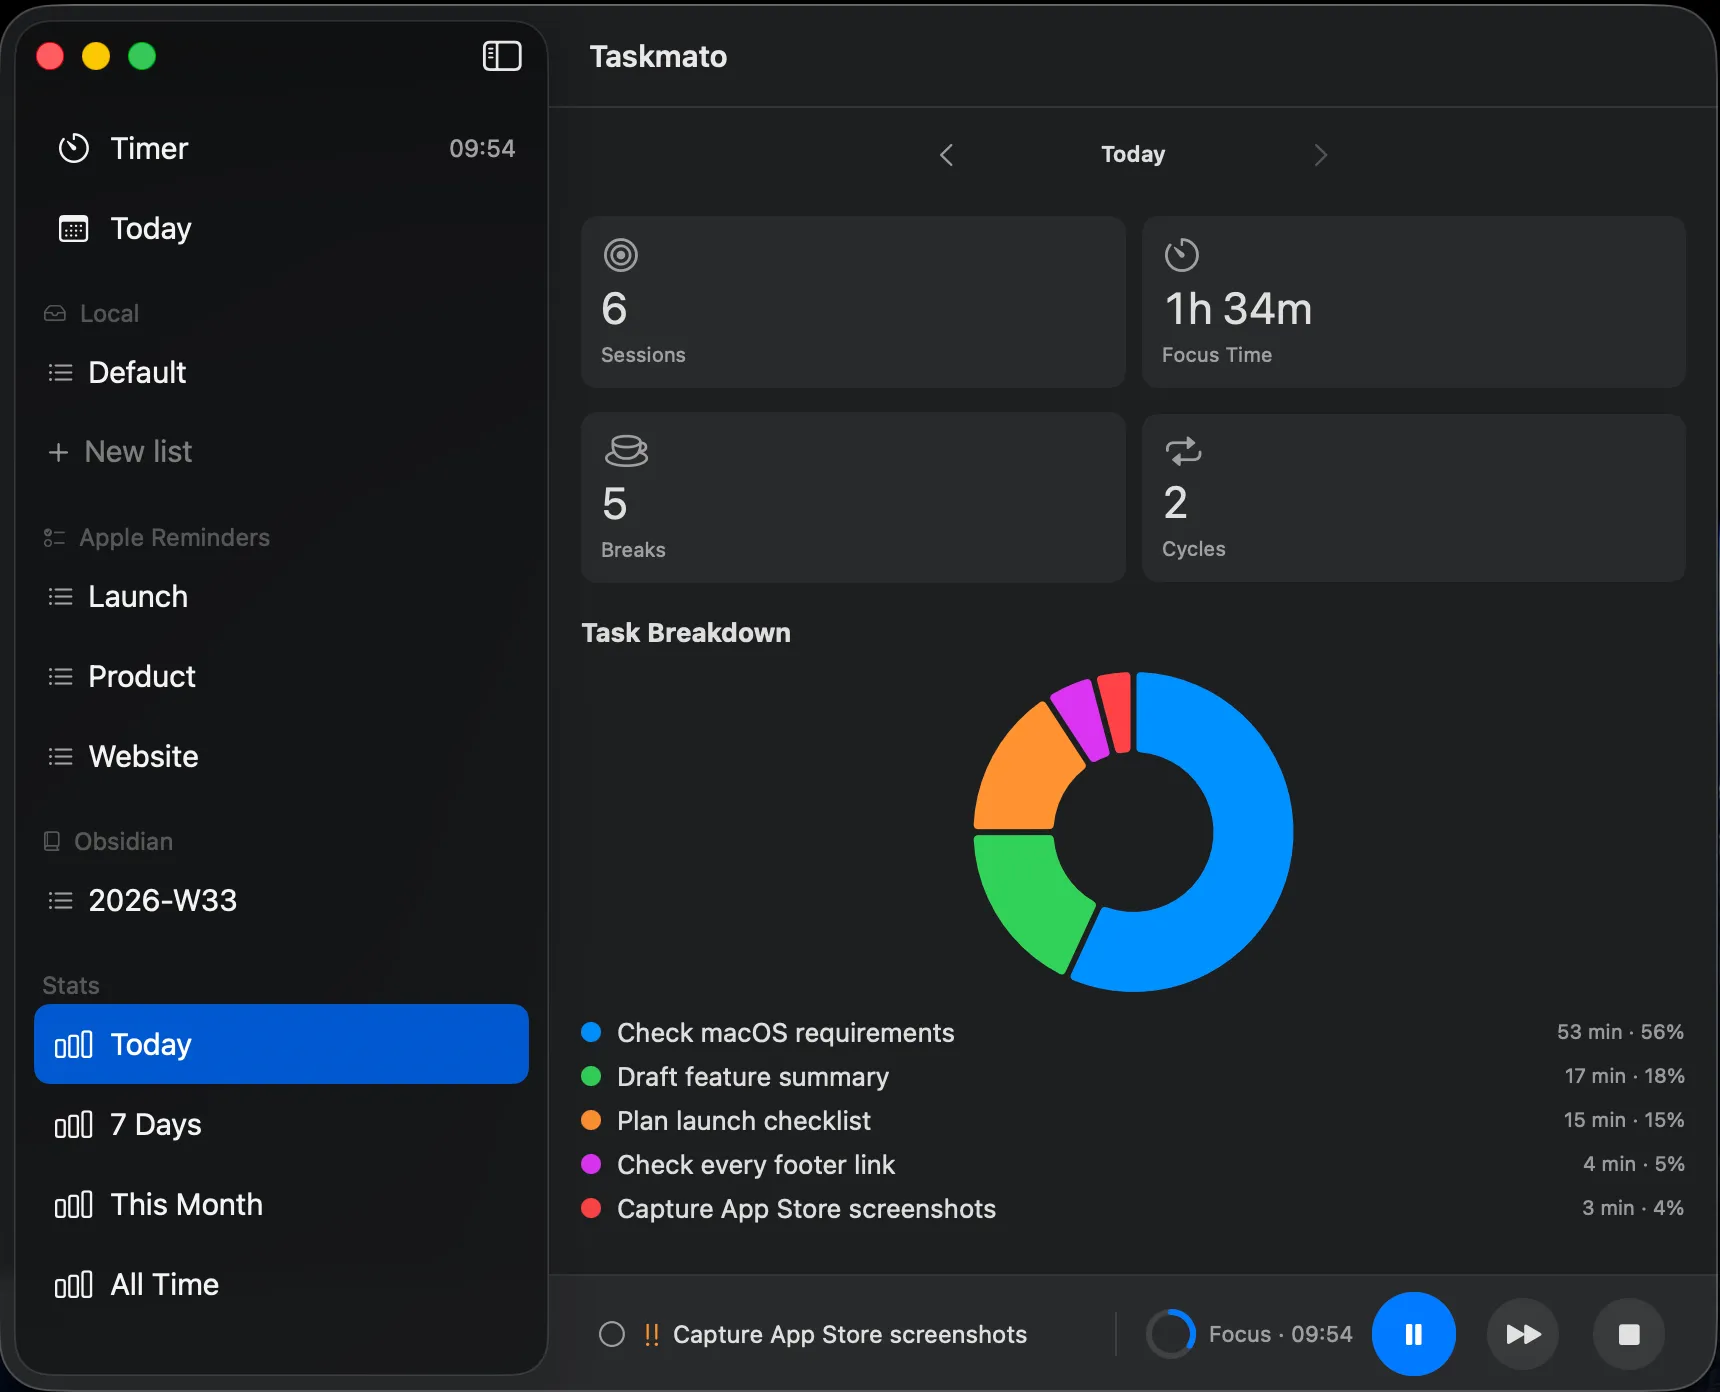
Task: Click the Cycles repeat icon
Action: [1183, 451]
